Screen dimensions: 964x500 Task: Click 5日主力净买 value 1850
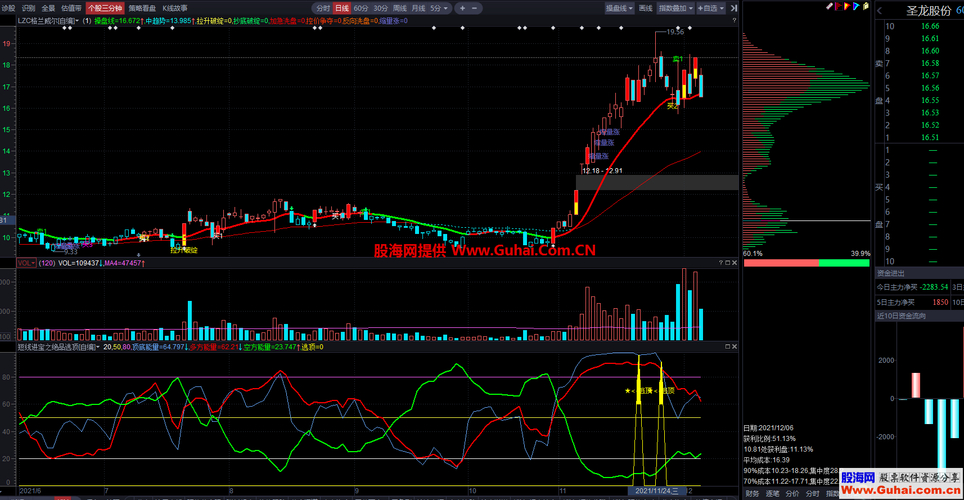coord(940,302)
